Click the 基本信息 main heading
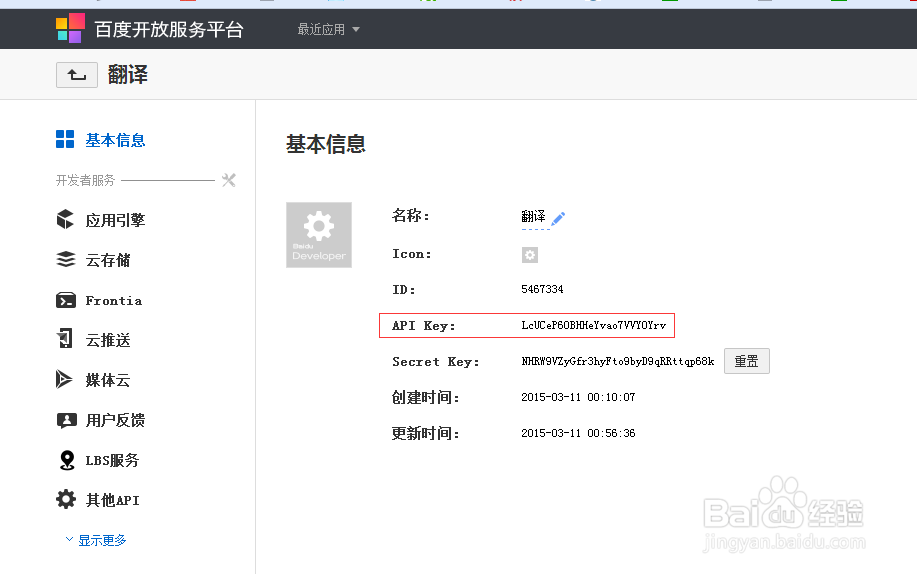Screen dimensions: 917x574 [326, 144]
